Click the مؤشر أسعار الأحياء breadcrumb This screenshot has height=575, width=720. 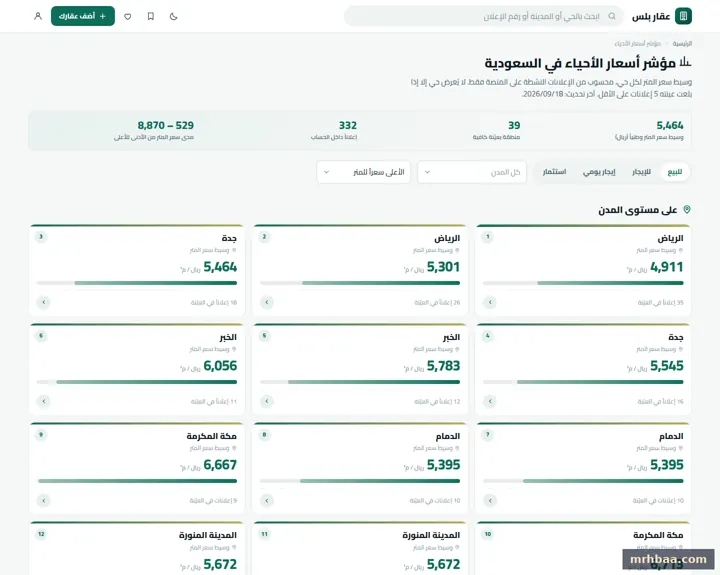pos(637,44)
